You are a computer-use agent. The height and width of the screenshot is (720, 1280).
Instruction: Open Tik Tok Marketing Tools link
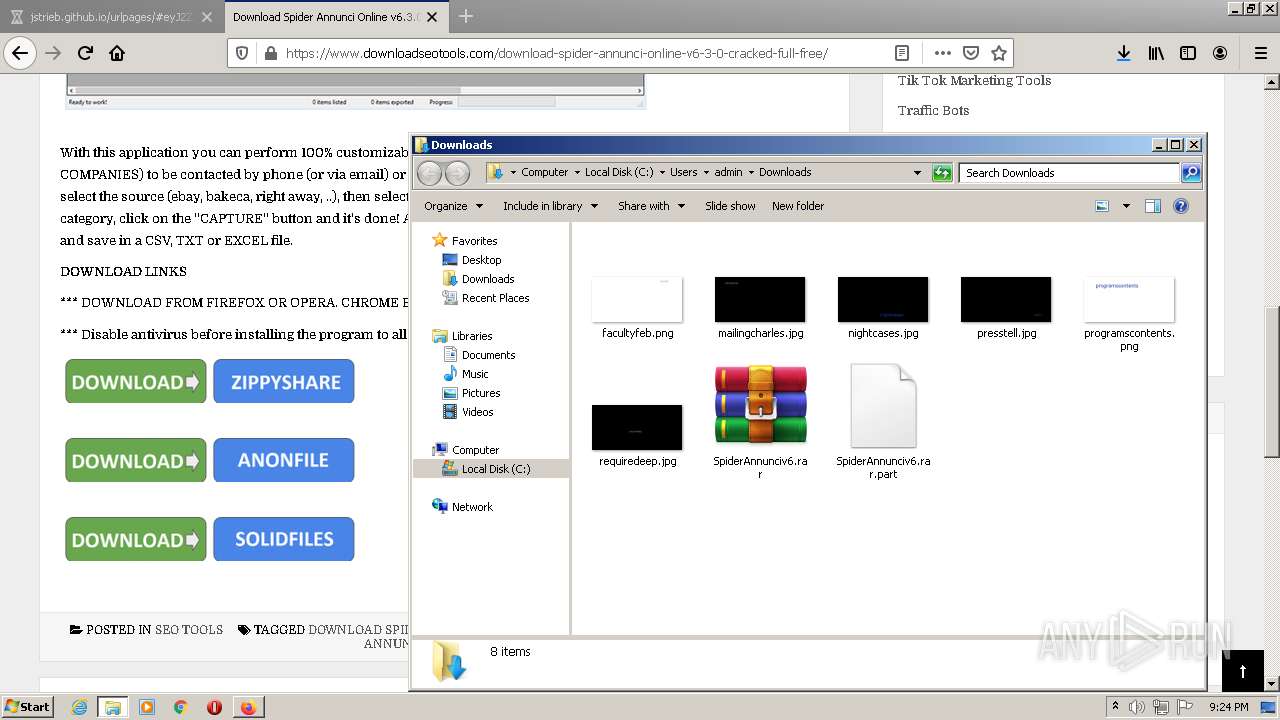pos(974,80)
